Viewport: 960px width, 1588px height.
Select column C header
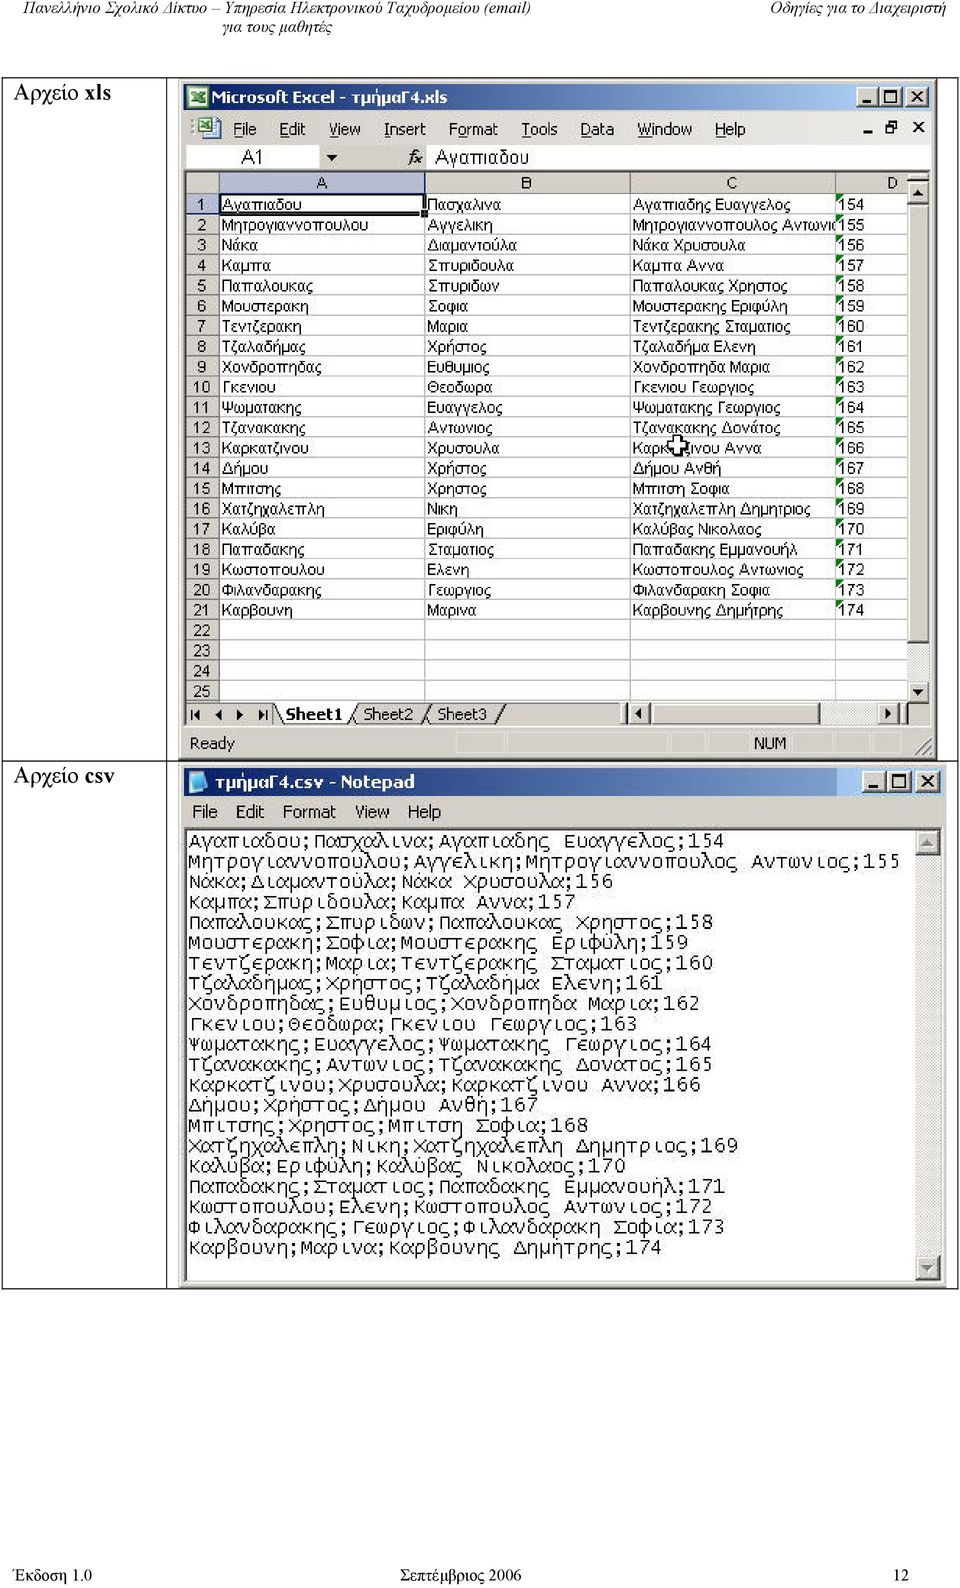point(732,183)
